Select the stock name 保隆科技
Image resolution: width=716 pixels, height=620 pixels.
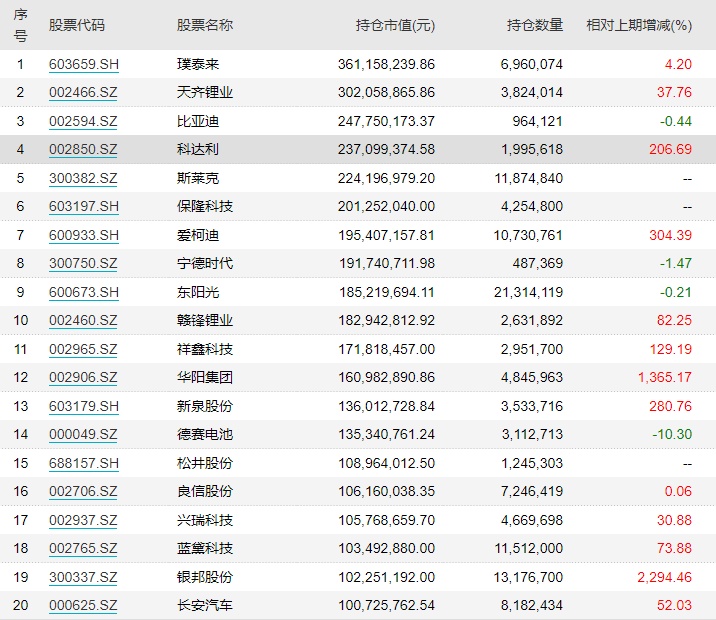pos(205,206)
